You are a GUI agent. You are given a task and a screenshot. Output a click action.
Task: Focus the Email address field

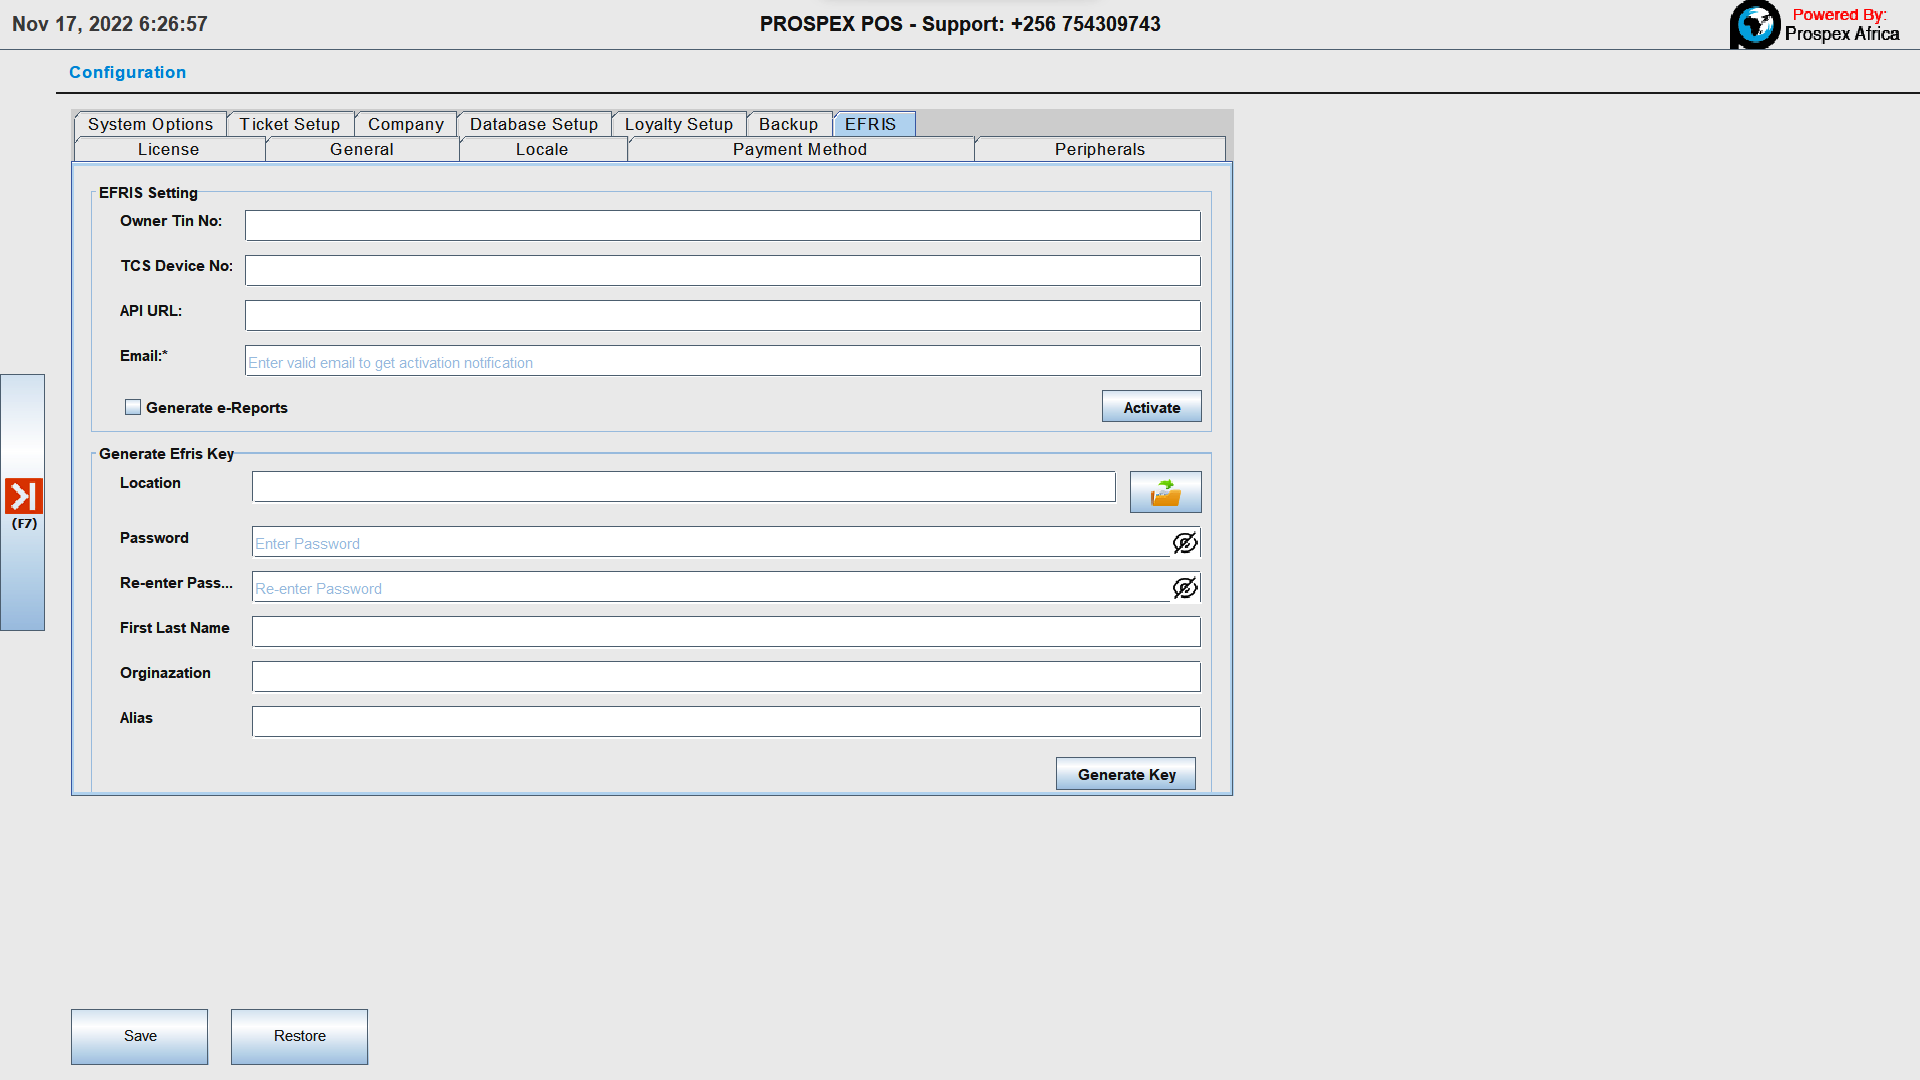[722, 361]
